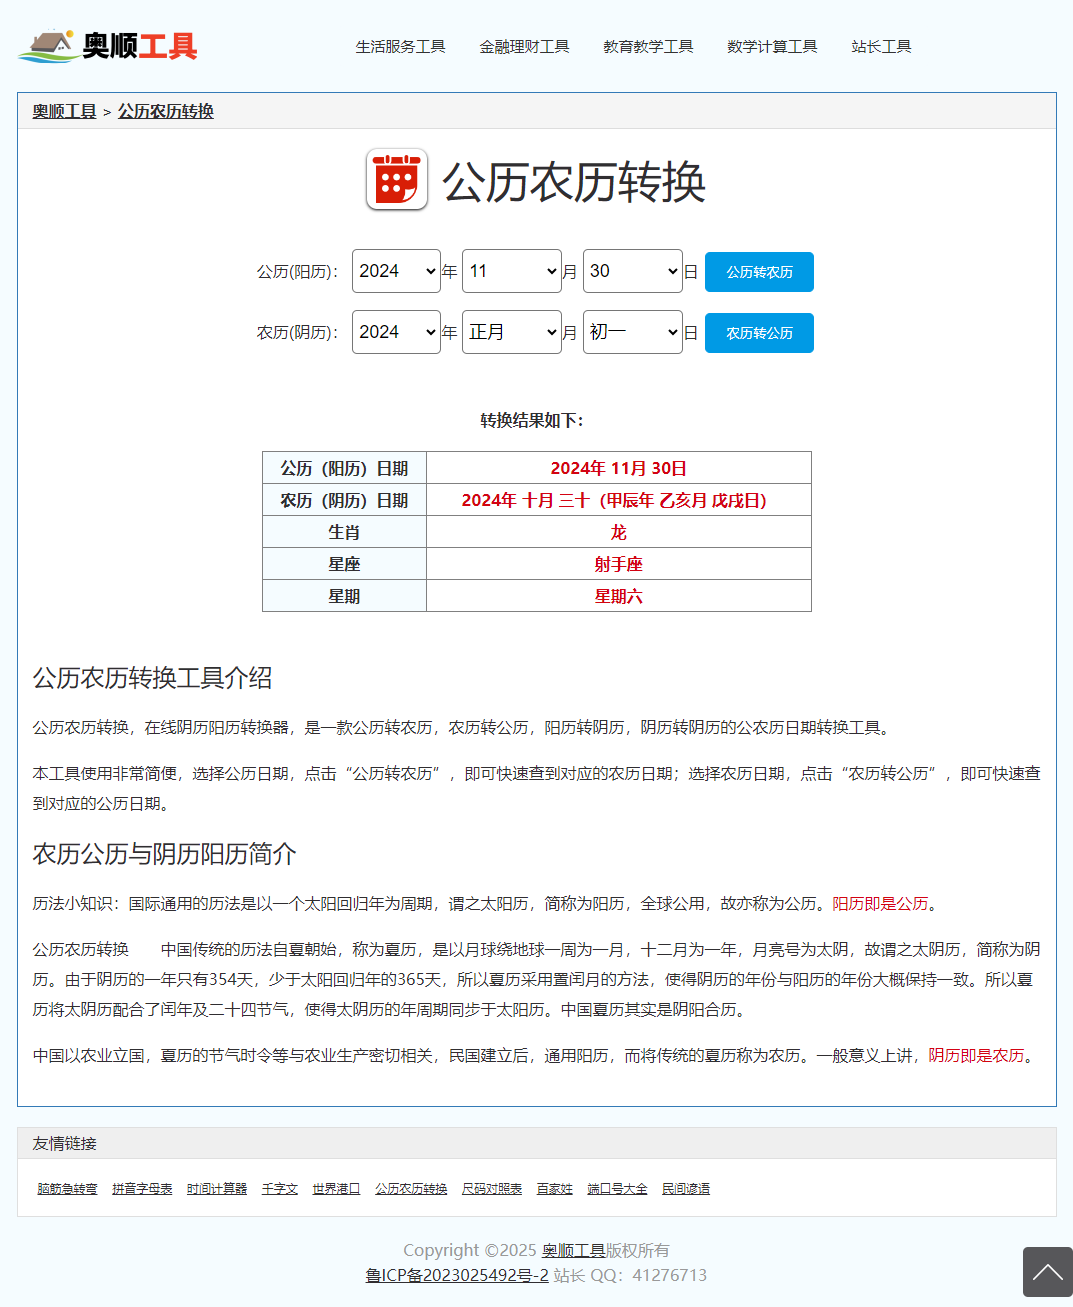
Task: Open the lunar day dropdown showing 初一
Action: [x=632, y=332]
